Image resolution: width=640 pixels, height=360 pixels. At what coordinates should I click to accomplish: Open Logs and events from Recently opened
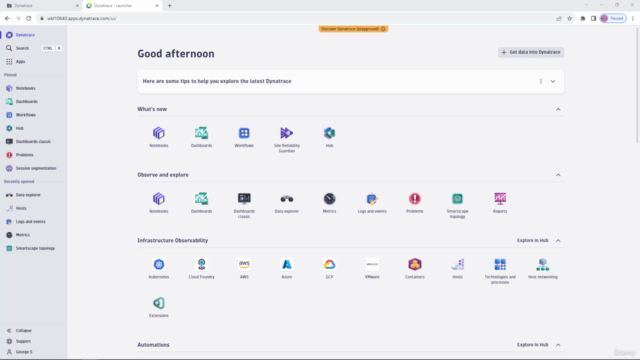[x=33, y=222]
